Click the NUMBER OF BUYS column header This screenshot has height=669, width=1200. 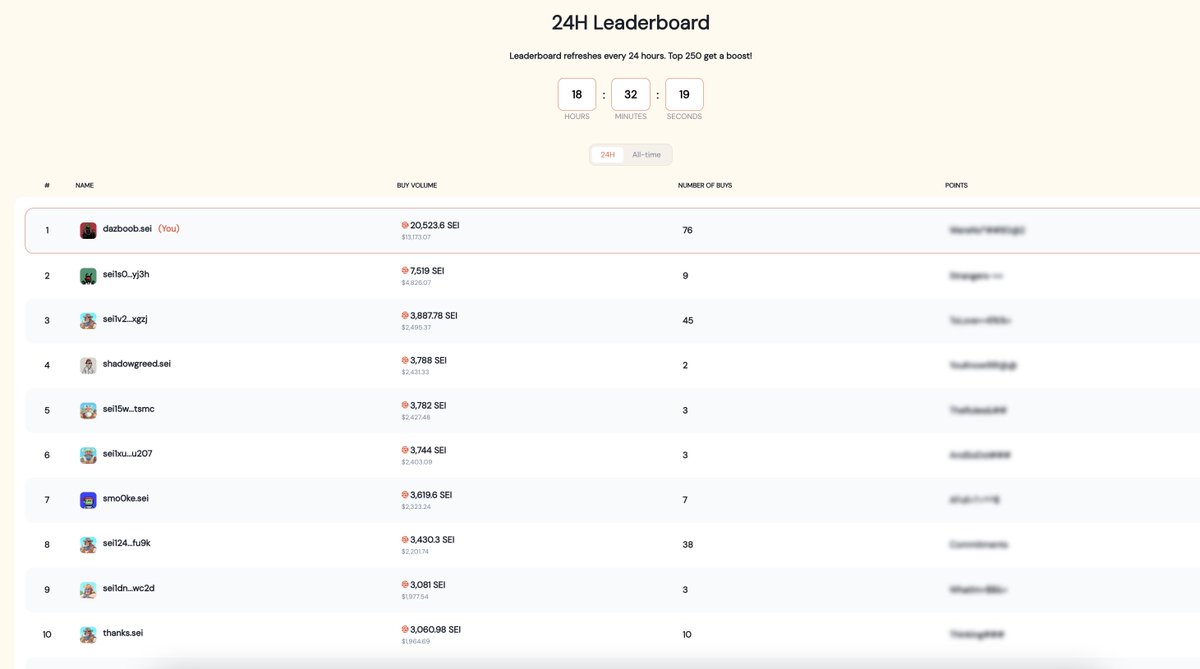click(x=705, y=185)
